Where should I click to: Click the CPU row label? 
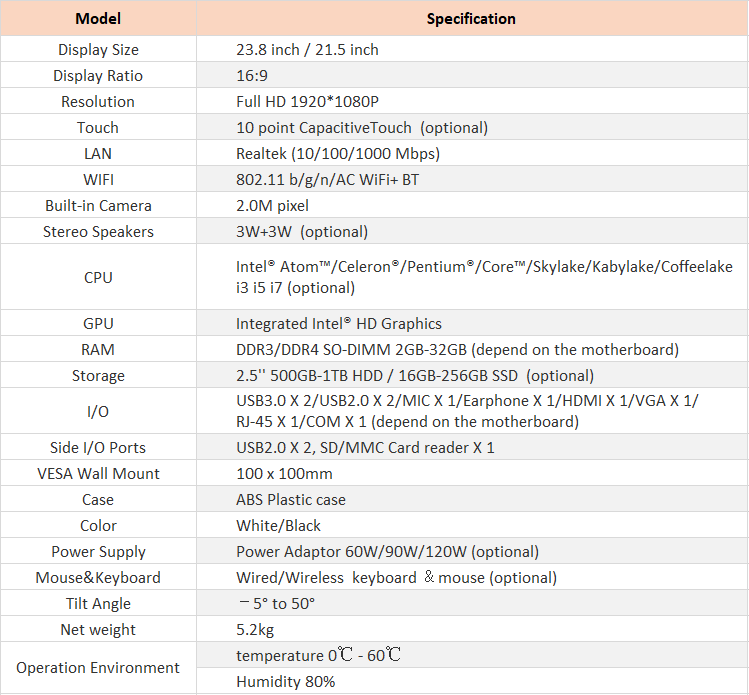pos(98,278)
